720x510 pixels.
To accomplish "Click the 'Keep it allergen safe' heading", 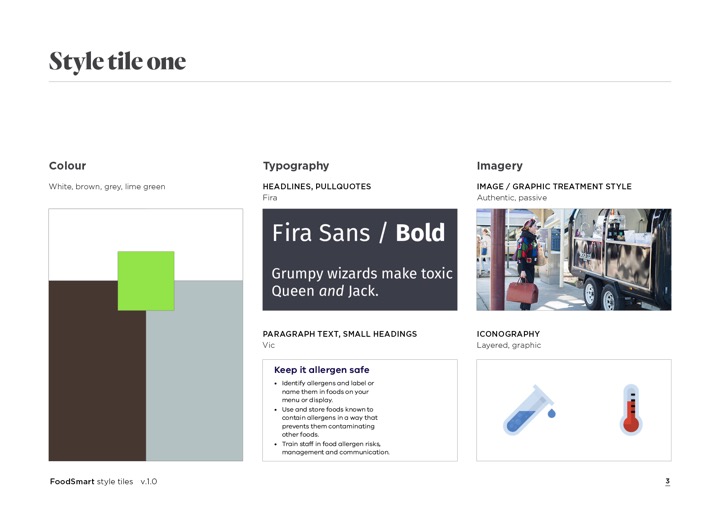I will pos(321,370).
